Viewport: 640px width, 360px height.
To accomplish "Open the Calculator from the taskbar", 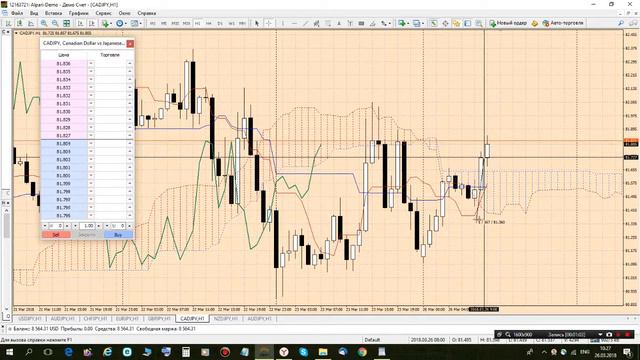I will click(x=186, y=352).
